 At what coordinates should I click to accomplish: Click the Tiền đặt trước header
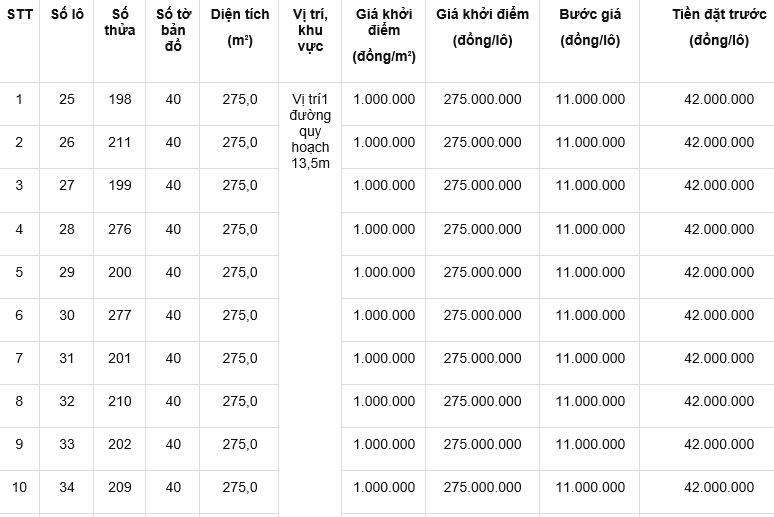pos(719,27)
